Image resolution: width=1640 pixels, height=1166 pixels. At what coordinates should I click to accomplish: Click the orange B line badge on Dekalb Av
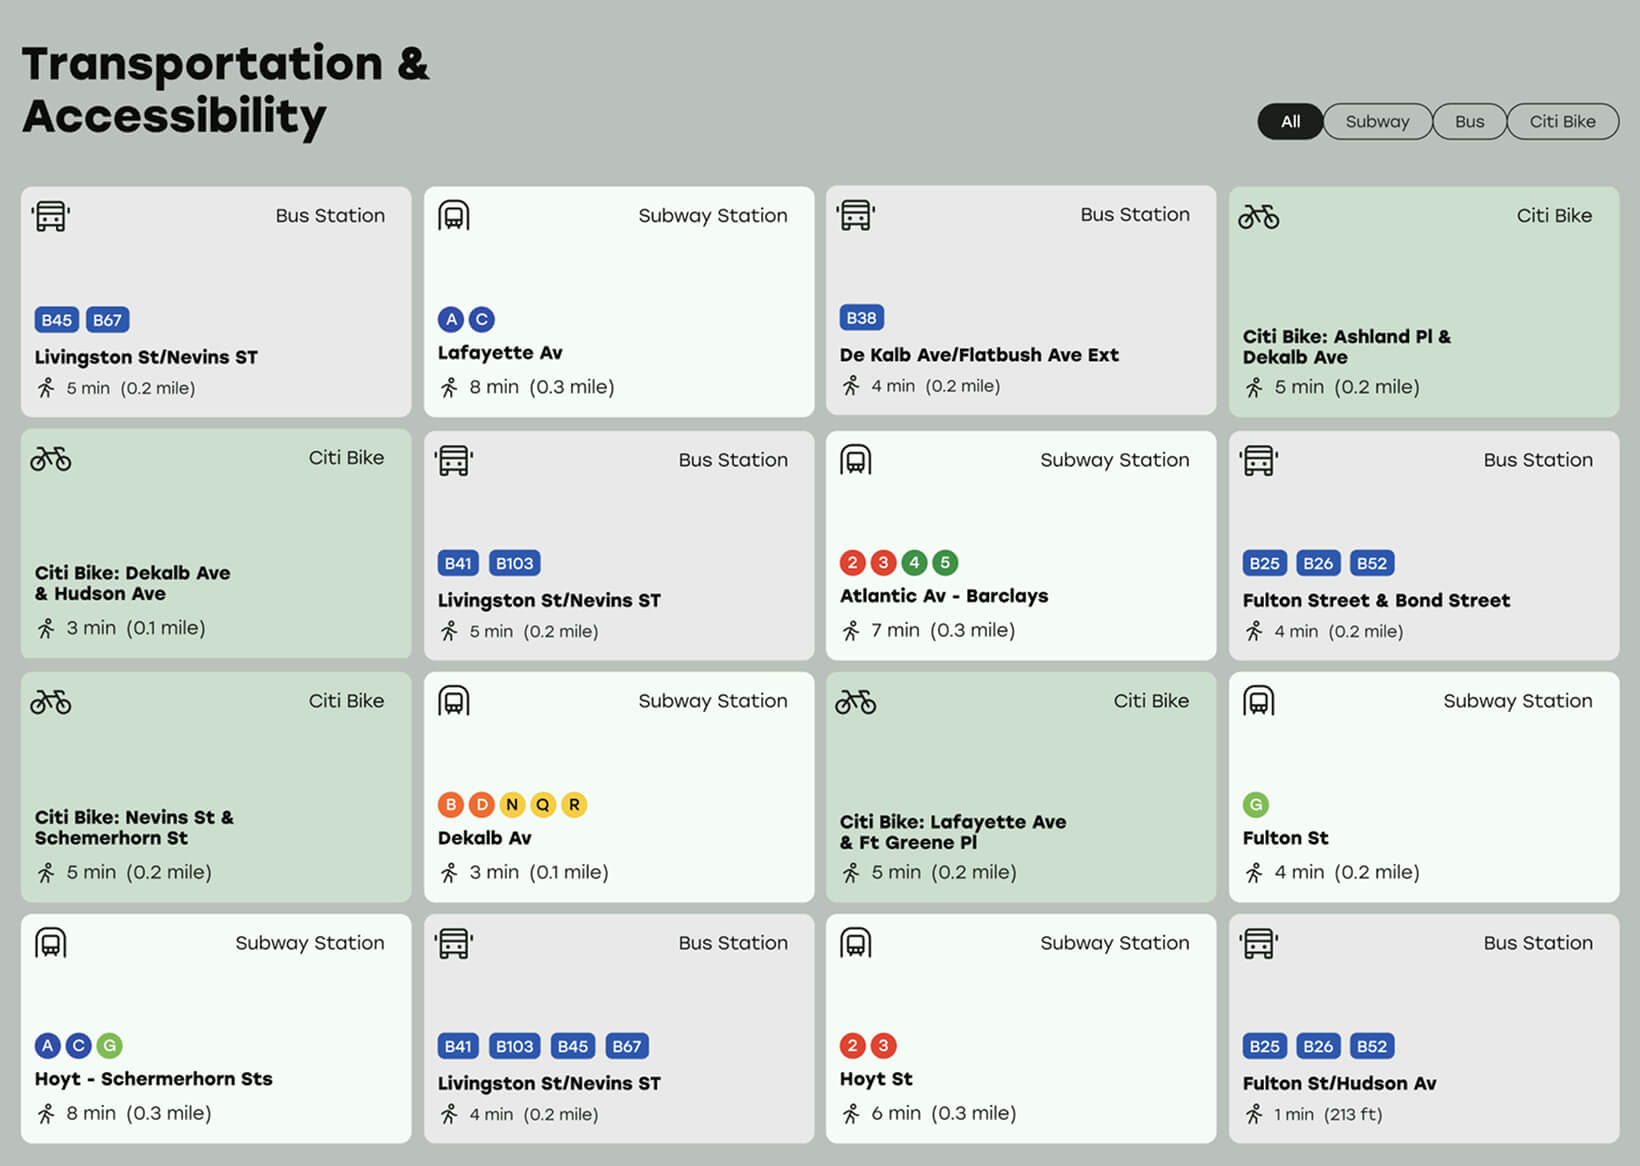(451, 804)
